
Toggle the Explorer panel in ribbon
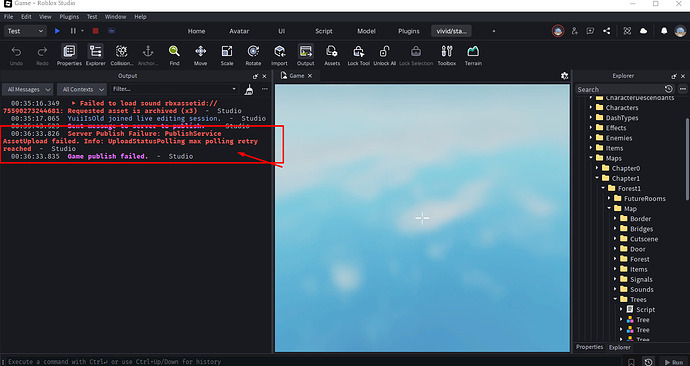[x=95, y=55]
